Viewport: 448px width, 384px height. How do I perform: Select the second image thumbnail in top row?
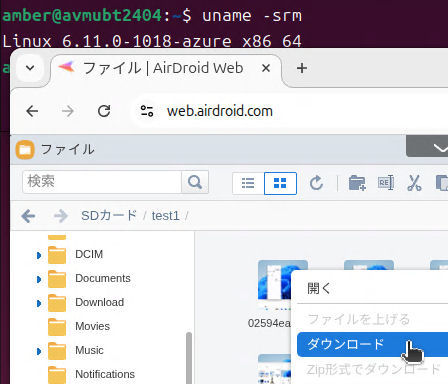click(x=369, y=265)
